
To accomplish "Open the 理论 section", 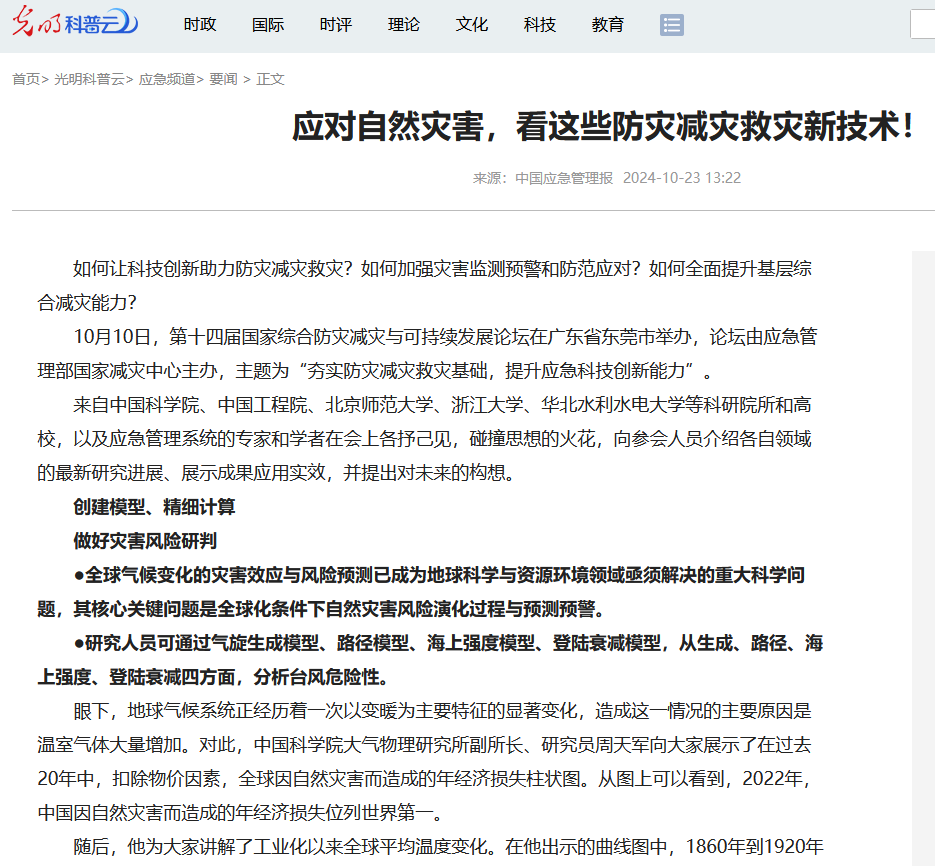I will point(404,25).
